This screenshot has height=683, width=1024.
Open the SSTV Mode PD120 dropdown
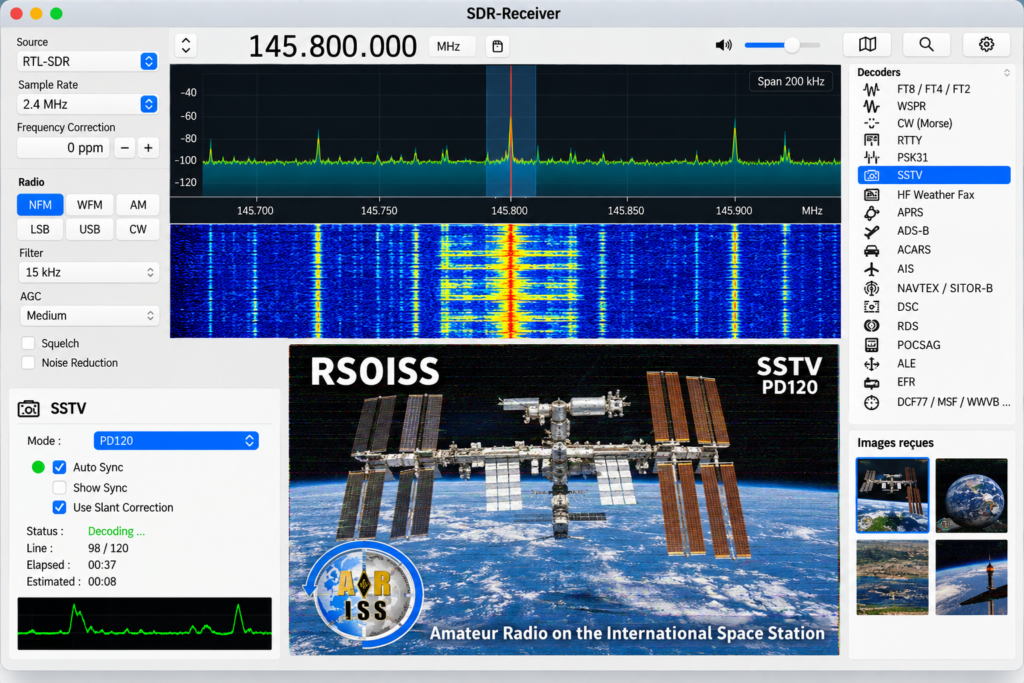(176, 441)
